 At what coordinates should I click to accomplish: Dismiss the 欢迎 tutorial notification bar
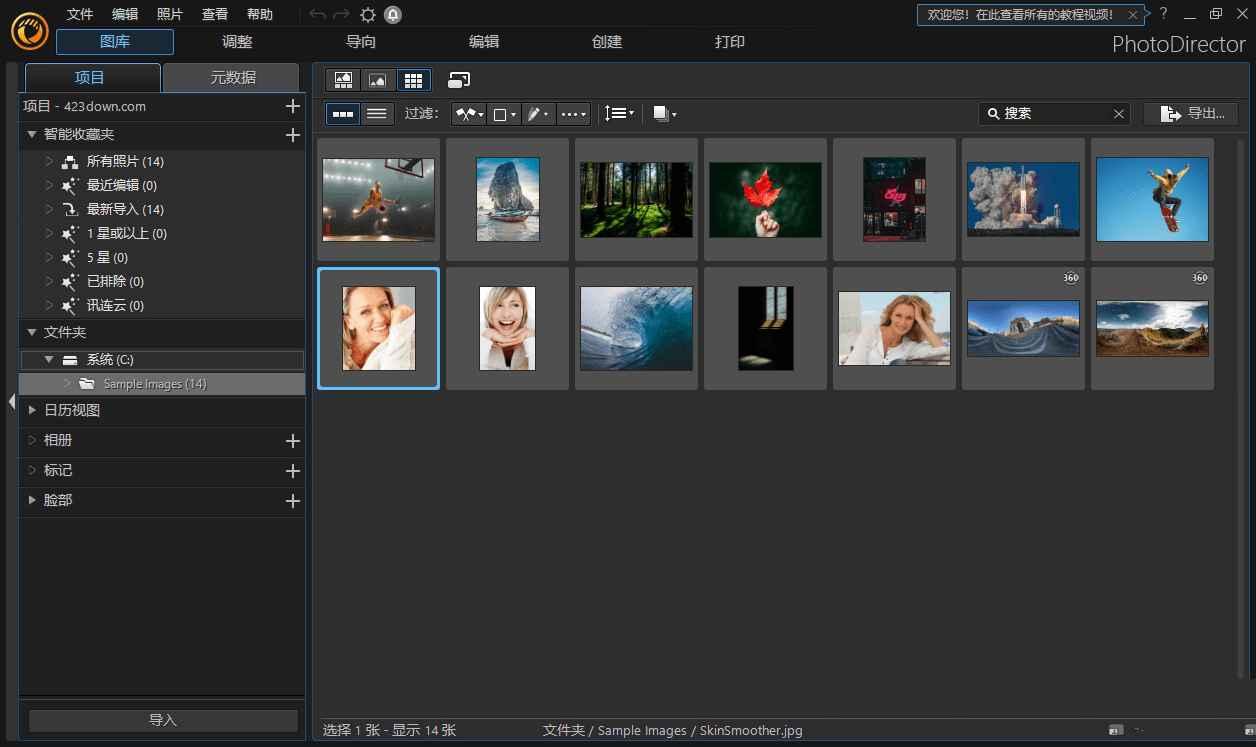[1132, 15]
